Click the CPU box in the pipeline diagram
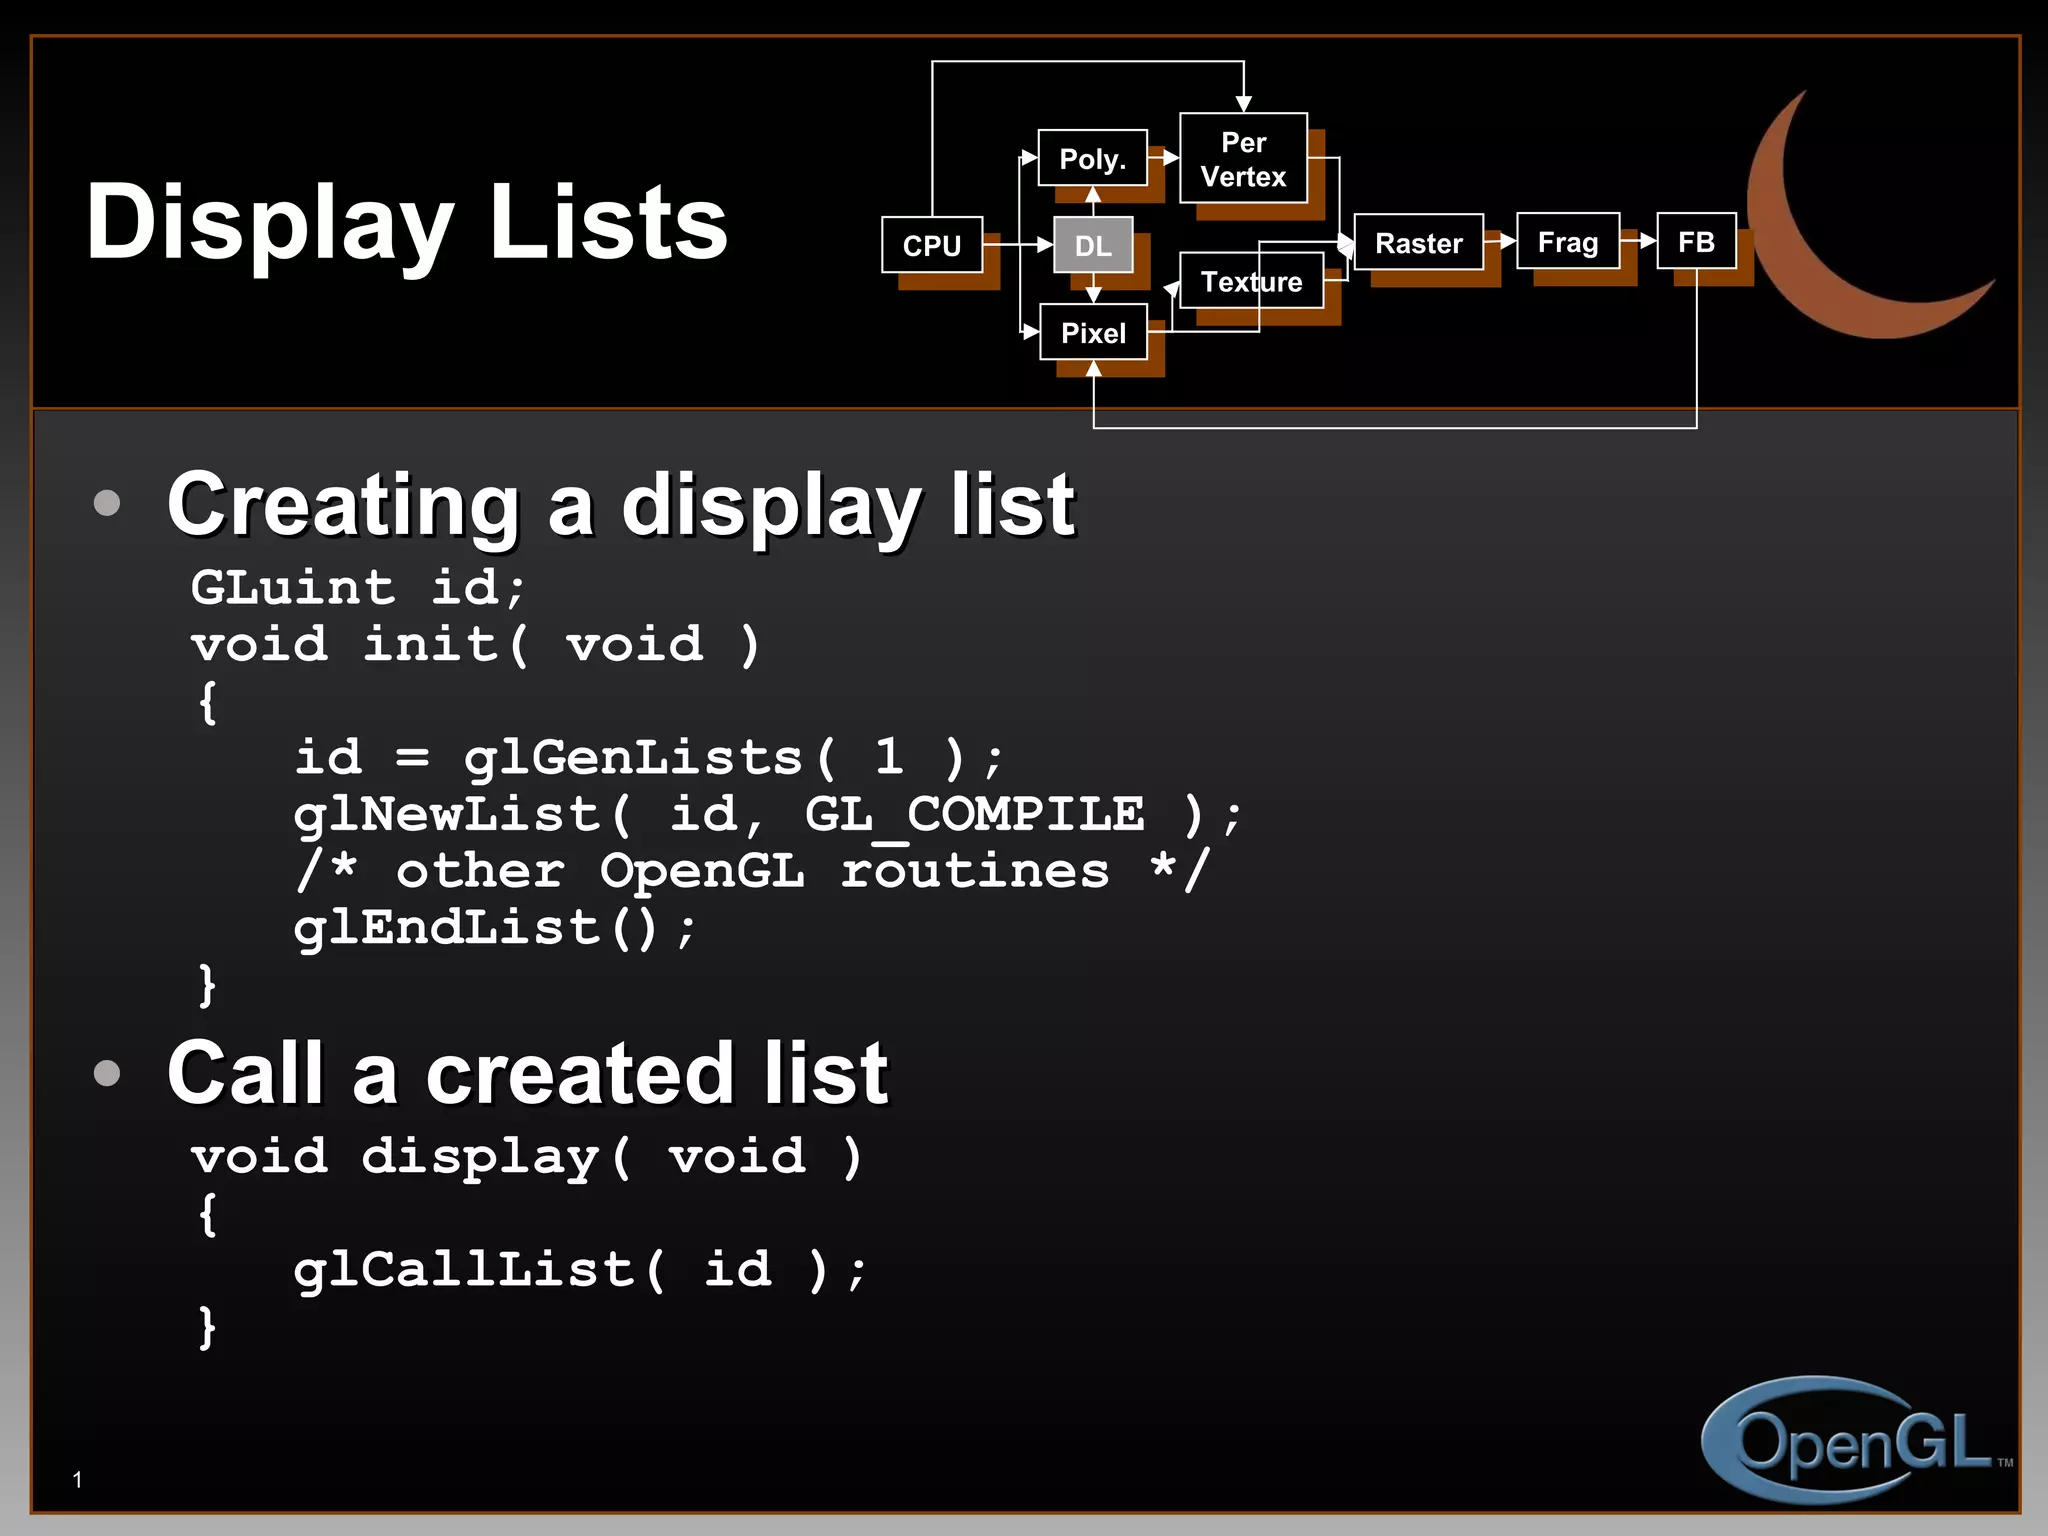 932,245
